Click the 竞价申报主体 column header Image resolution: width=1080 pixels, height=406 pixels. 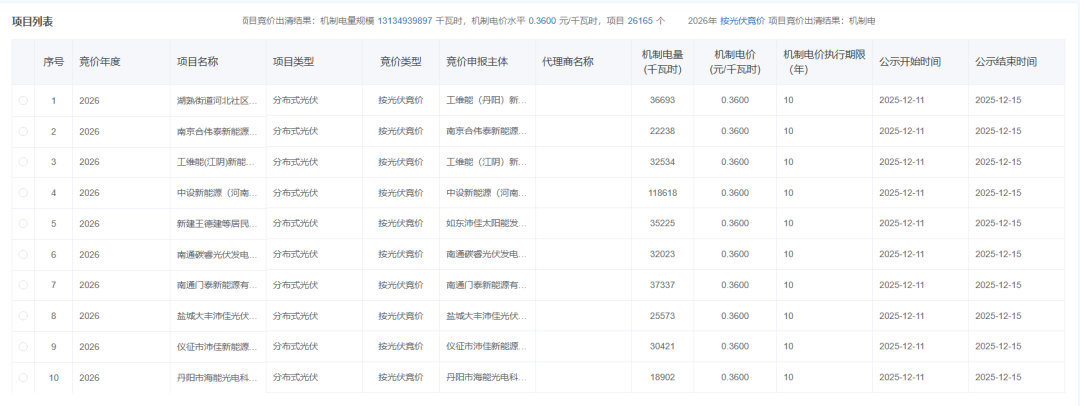[x=477, y=62]
